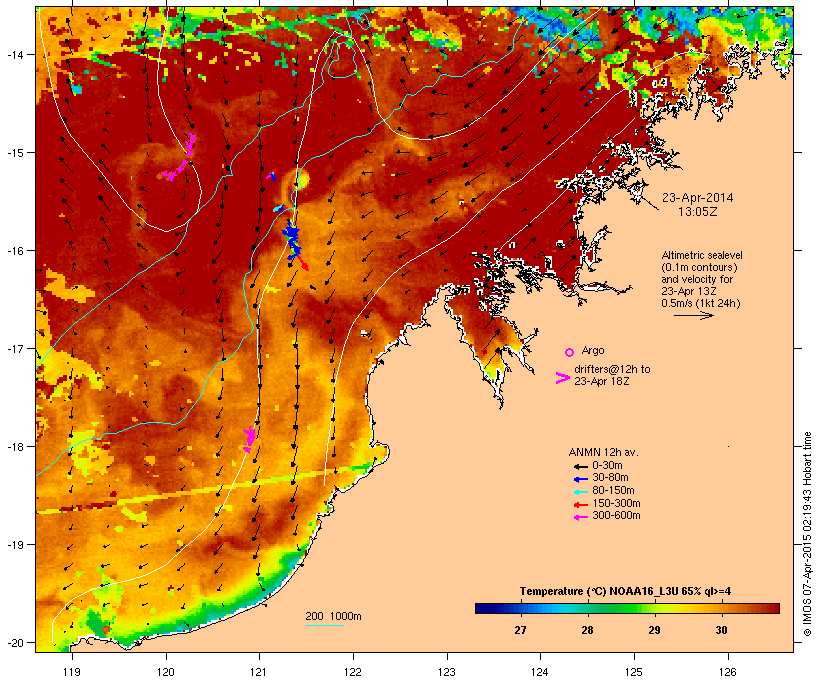Click the magenta drifter arrows near 18S
820x680 pixels.
[250, 439]
